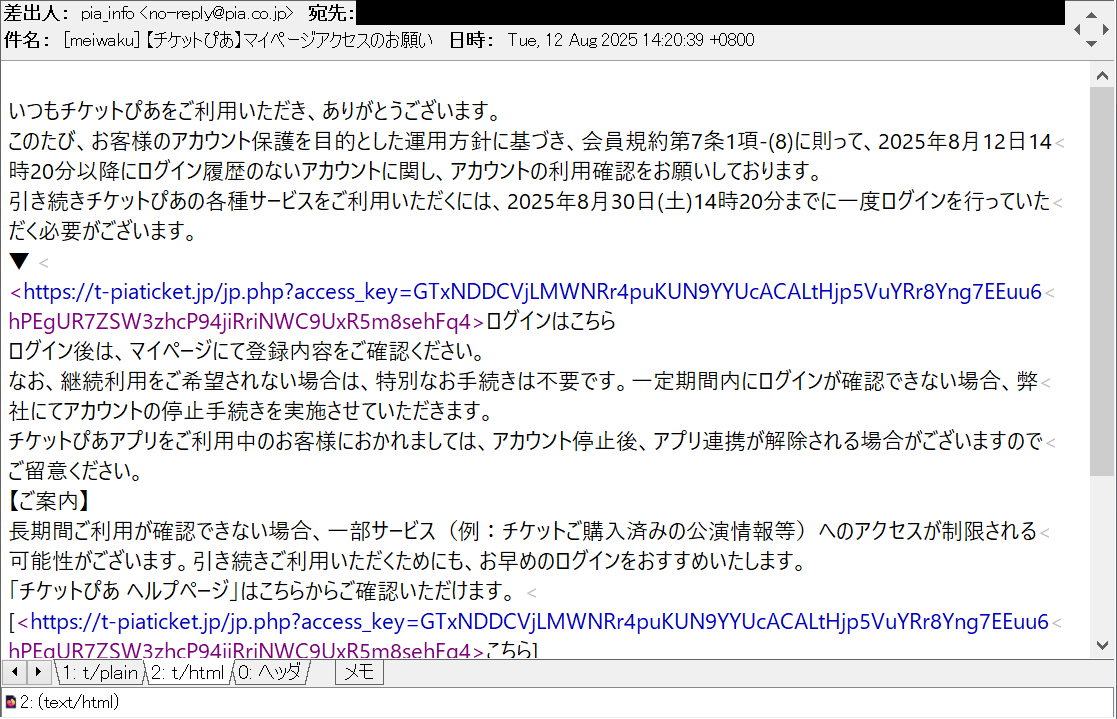The width and height of the screenshot is (1117, 719).
Task: Open the first t-piaticket.jp login link
Action: [x=532, y=291]
